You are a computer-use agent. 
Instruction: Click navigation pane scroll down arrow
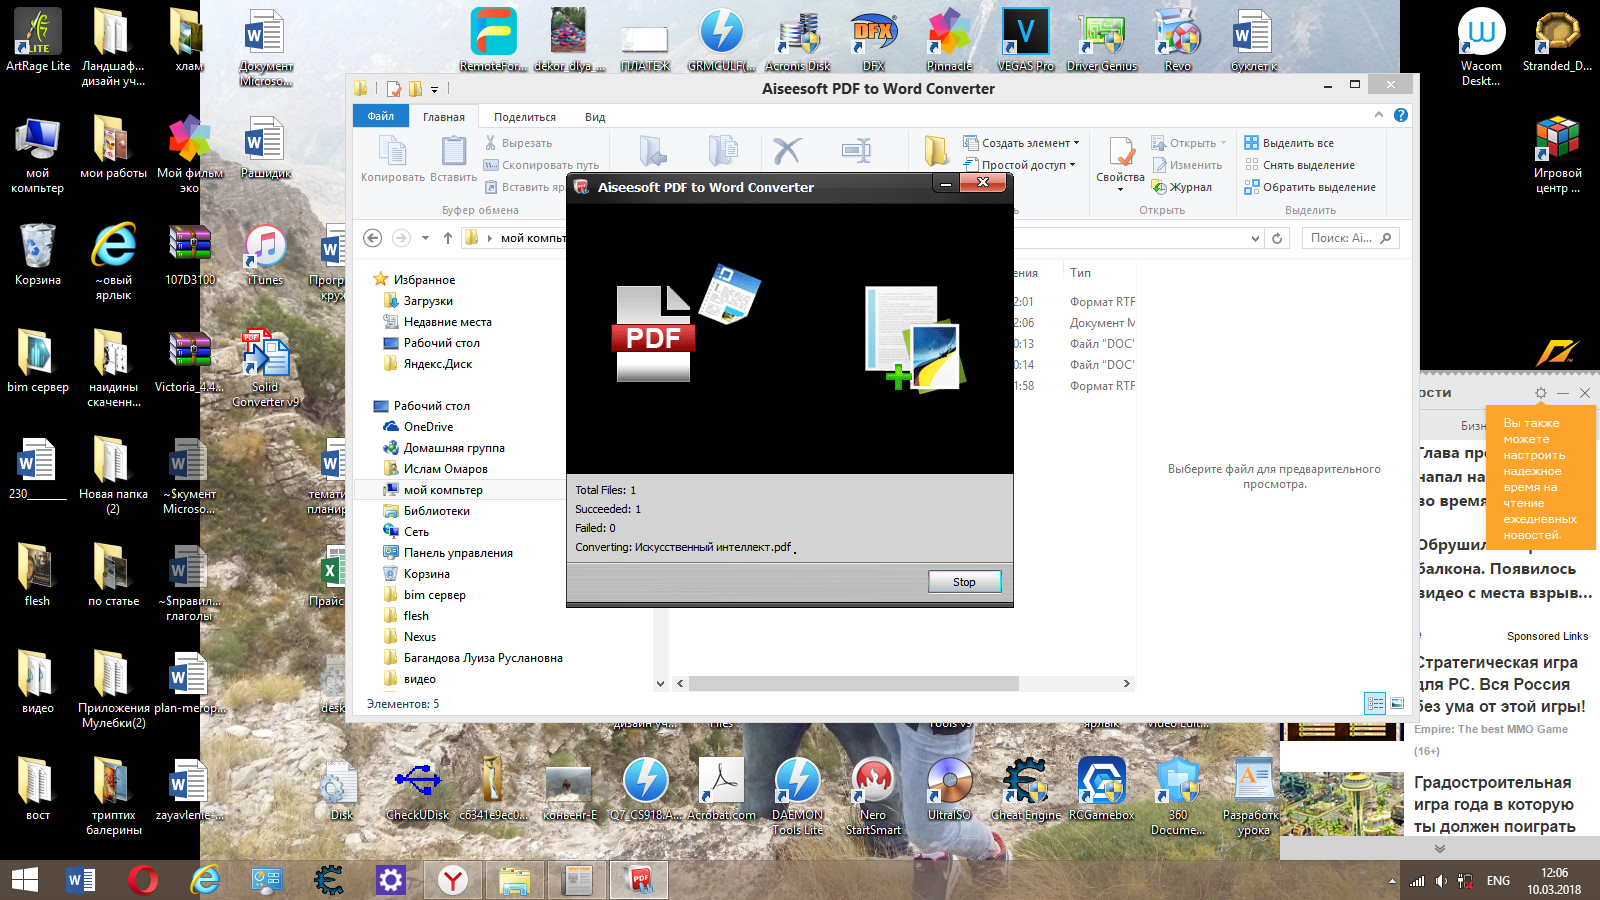(x=660, y=684)
